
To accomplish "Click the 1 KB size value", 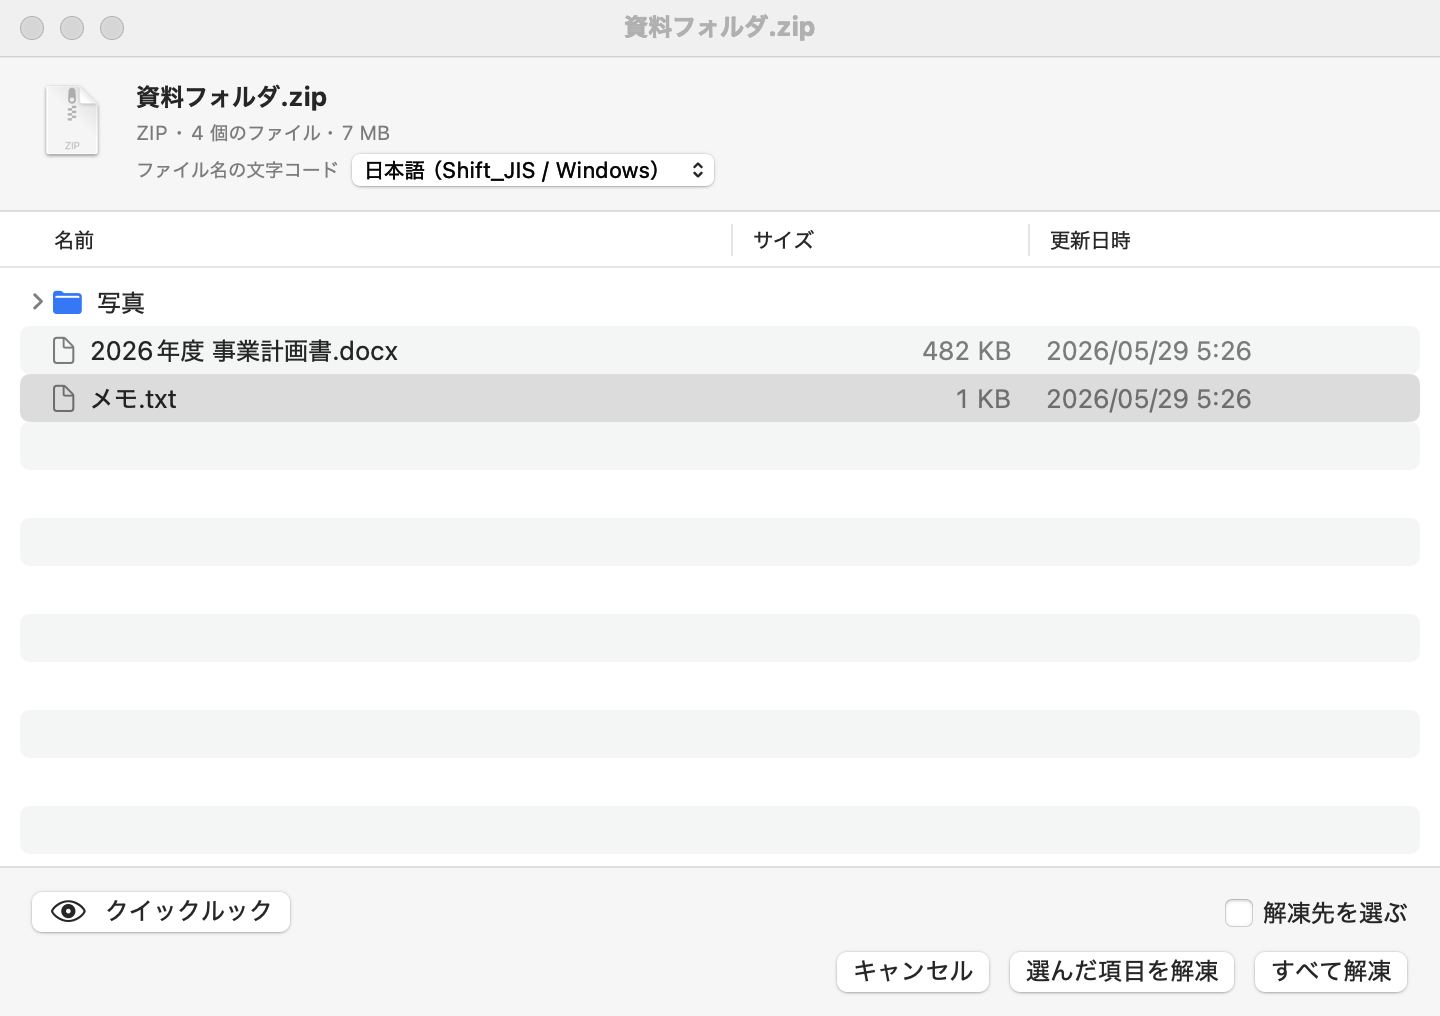I will [x=983, y=399].
